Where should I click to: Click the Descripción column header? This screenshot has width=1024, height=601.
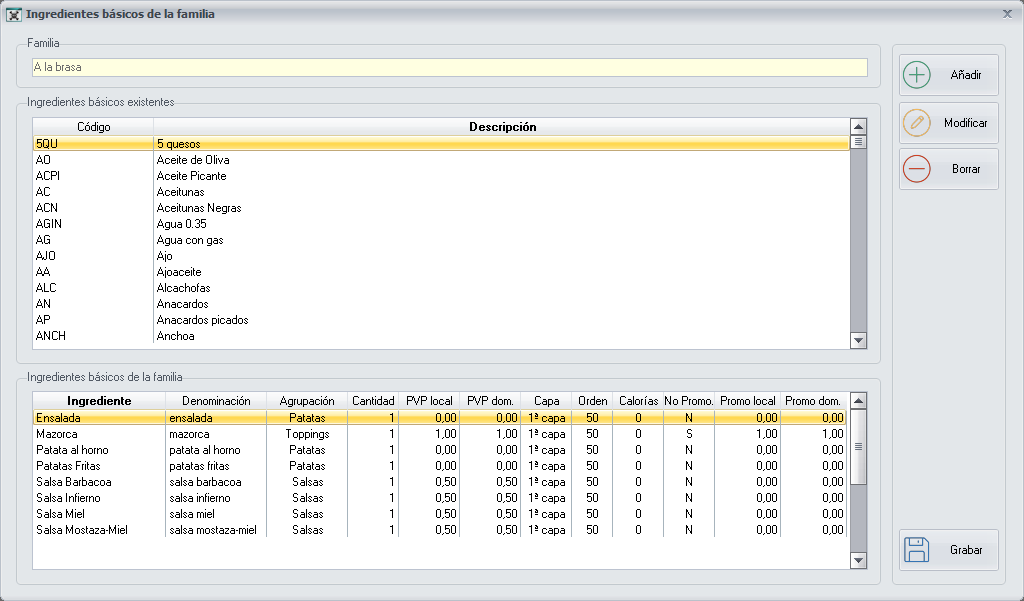[502, 127]
